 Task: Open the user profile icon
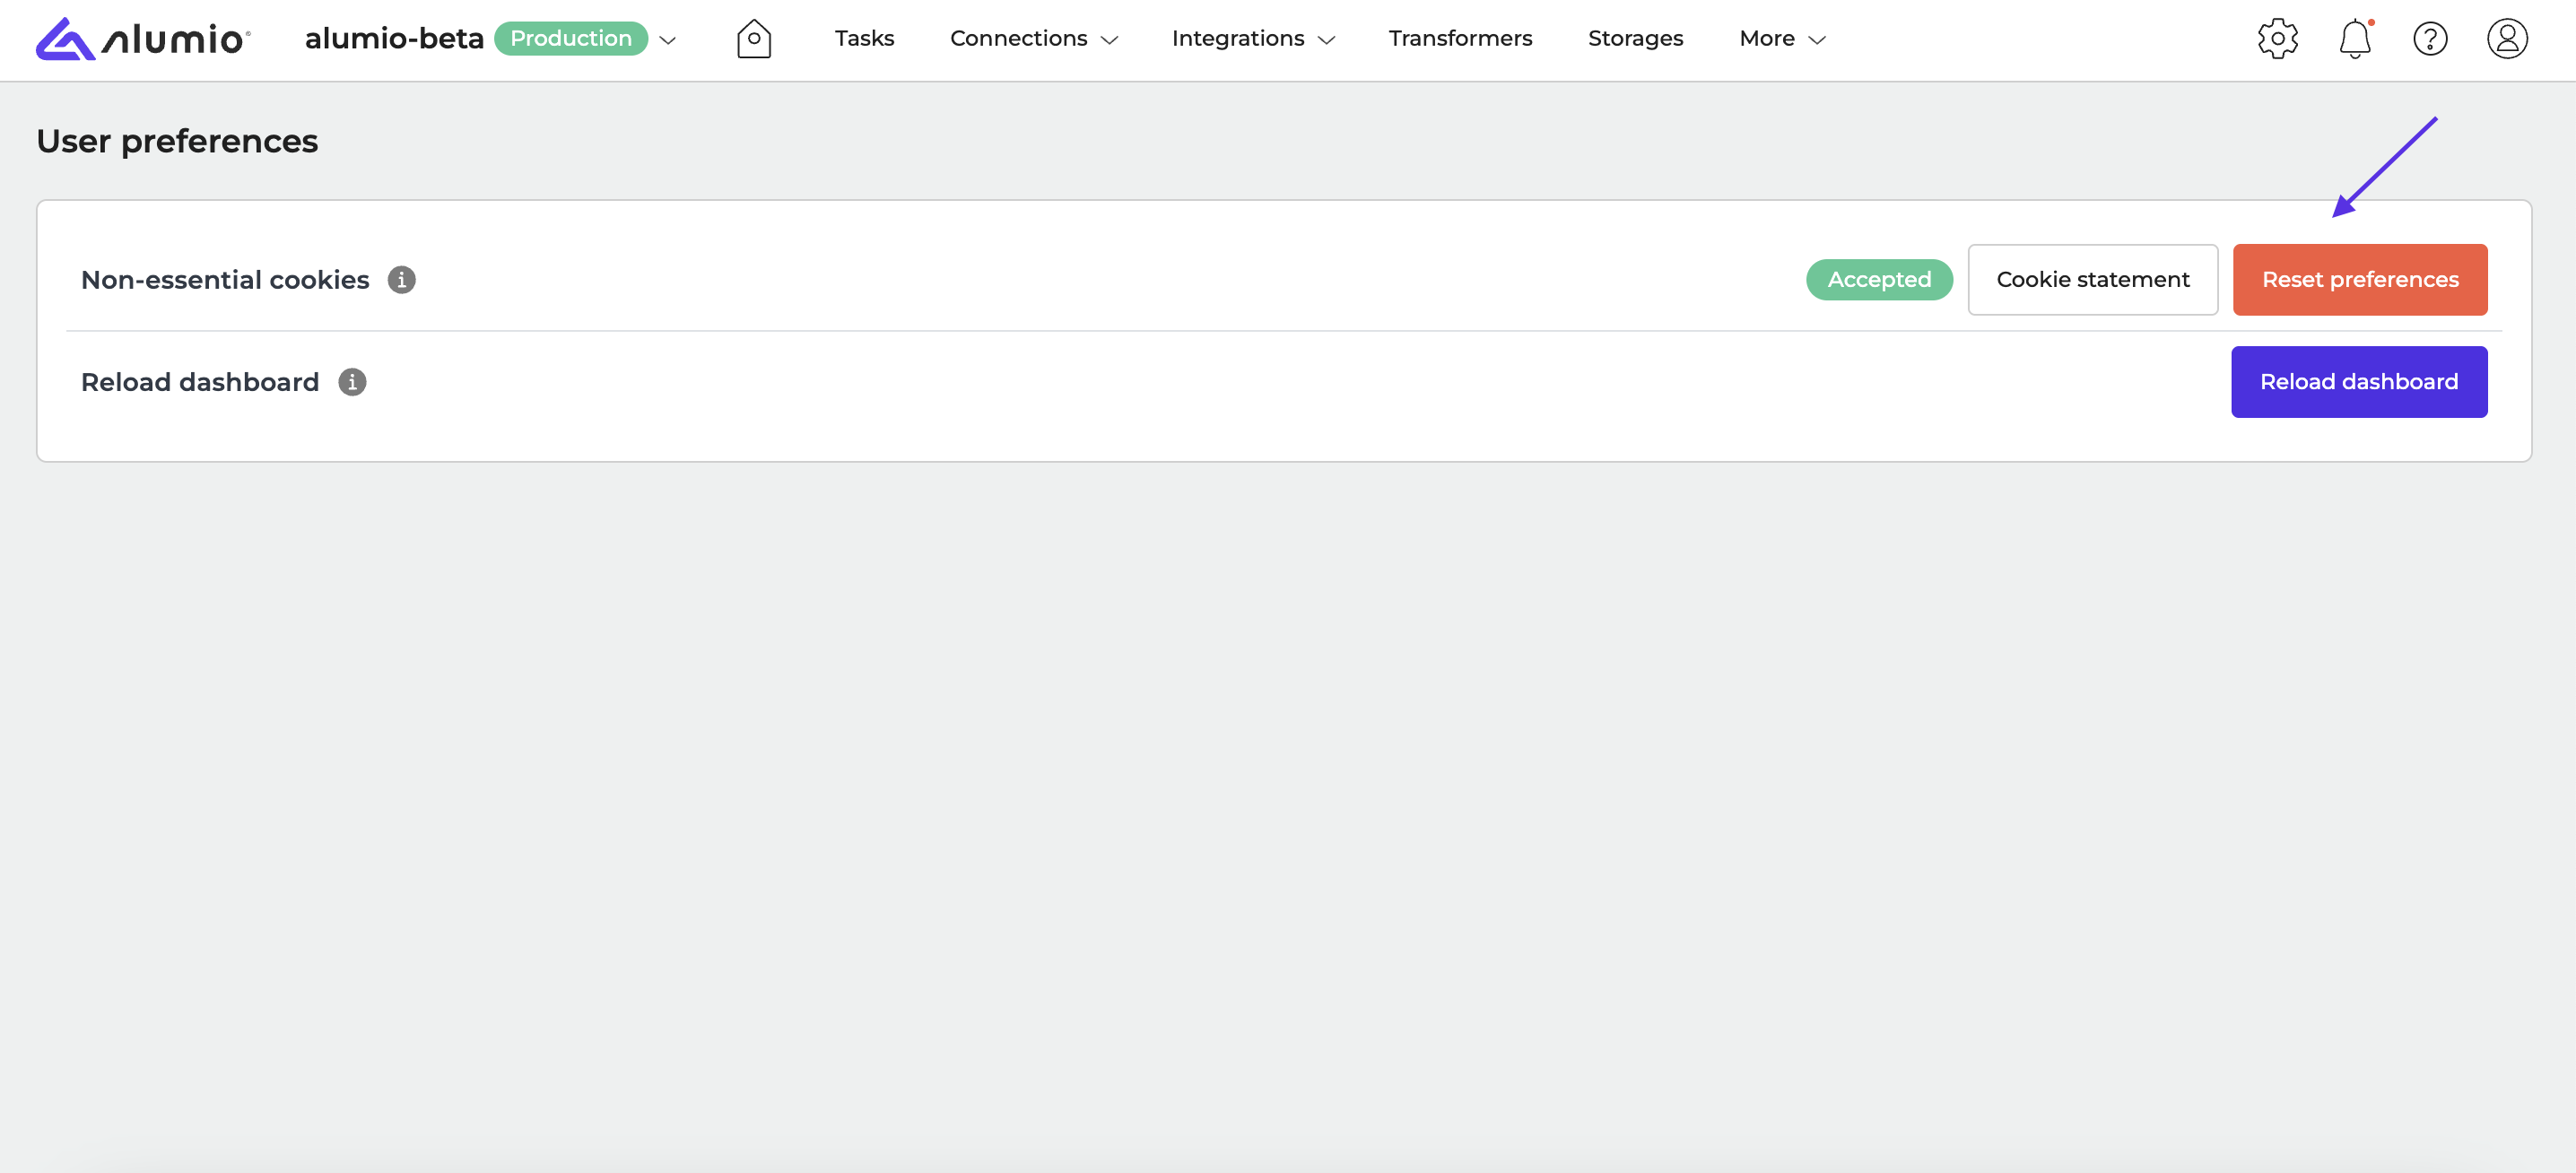coord(2507,39)
